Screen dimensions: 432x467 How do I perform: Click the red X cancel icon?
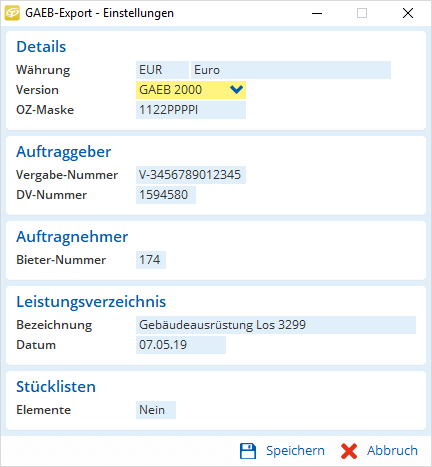[349, 451]
